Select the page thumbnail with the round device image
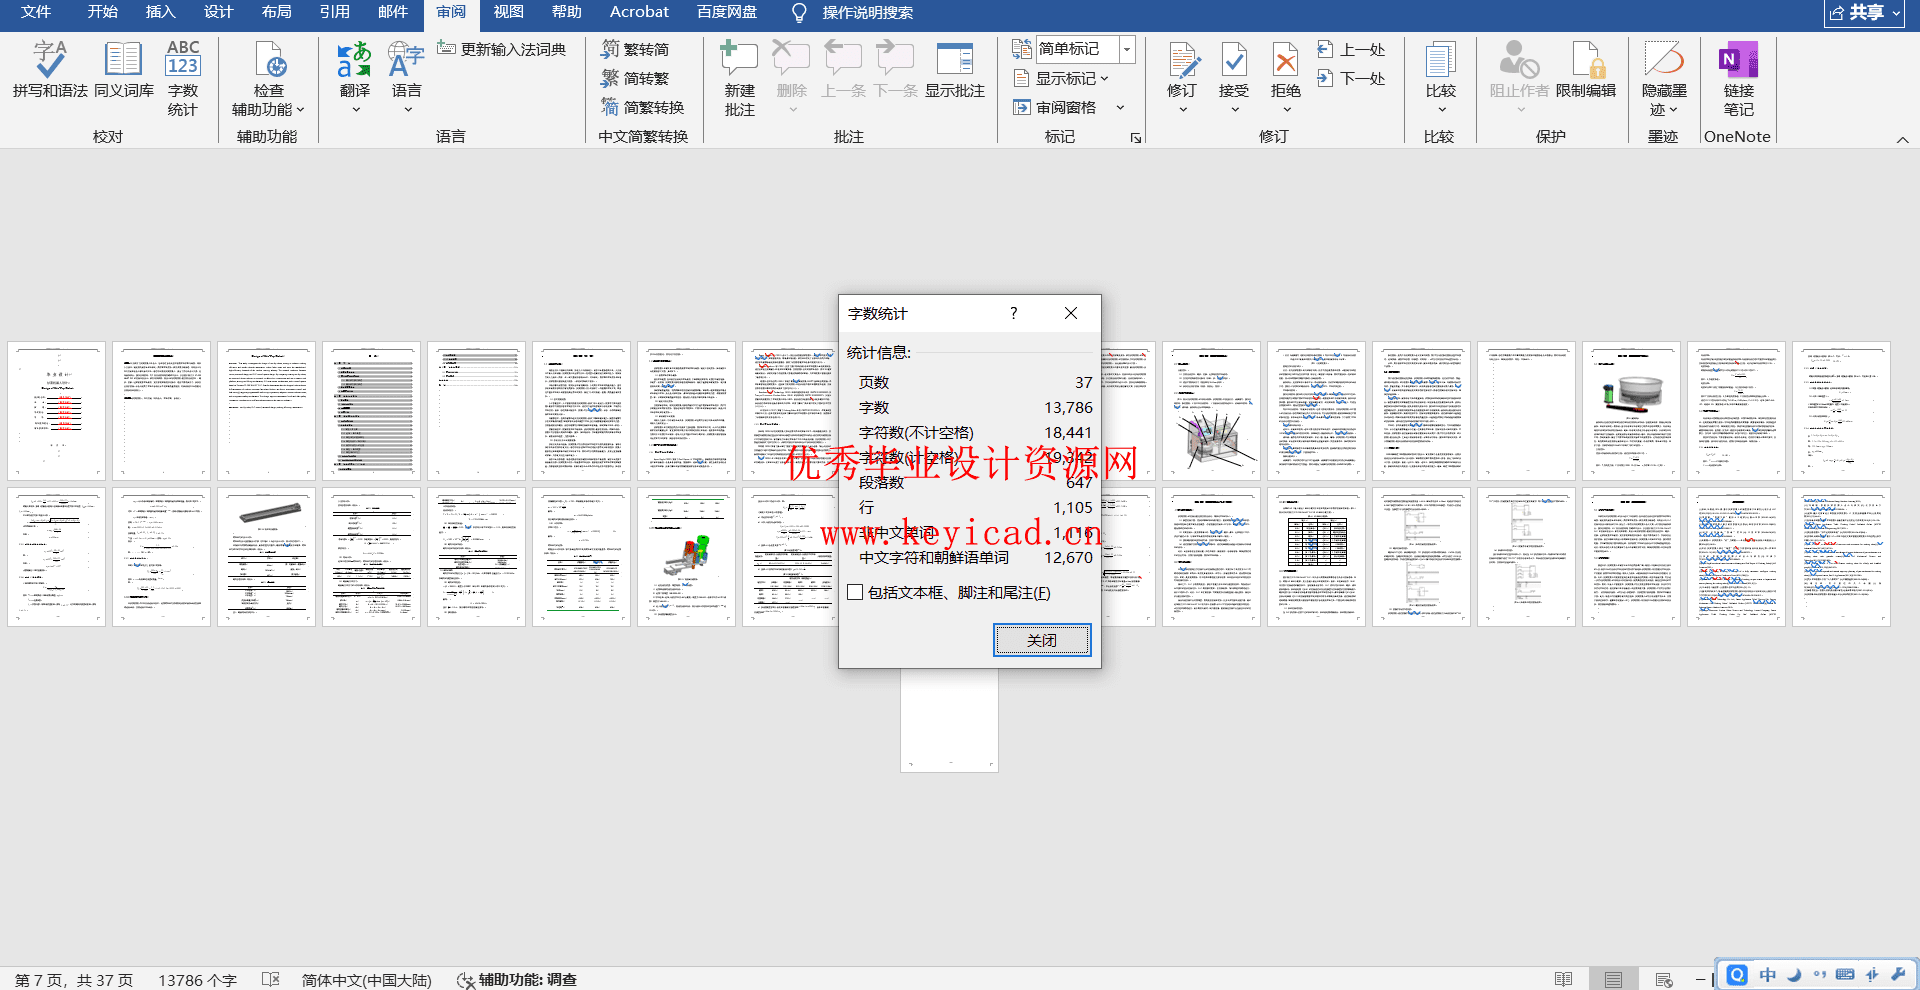1920x990 pixels. (x=1631, y=411)
